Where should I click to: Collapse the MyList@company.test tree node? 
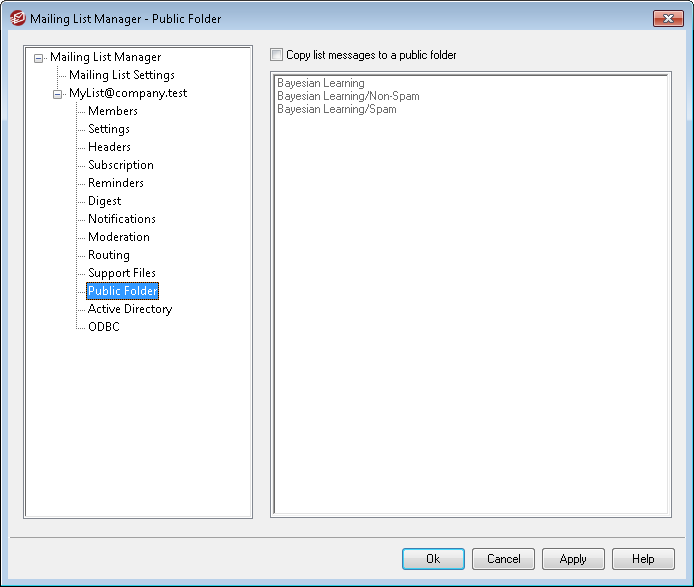click(x=58, y=94)
